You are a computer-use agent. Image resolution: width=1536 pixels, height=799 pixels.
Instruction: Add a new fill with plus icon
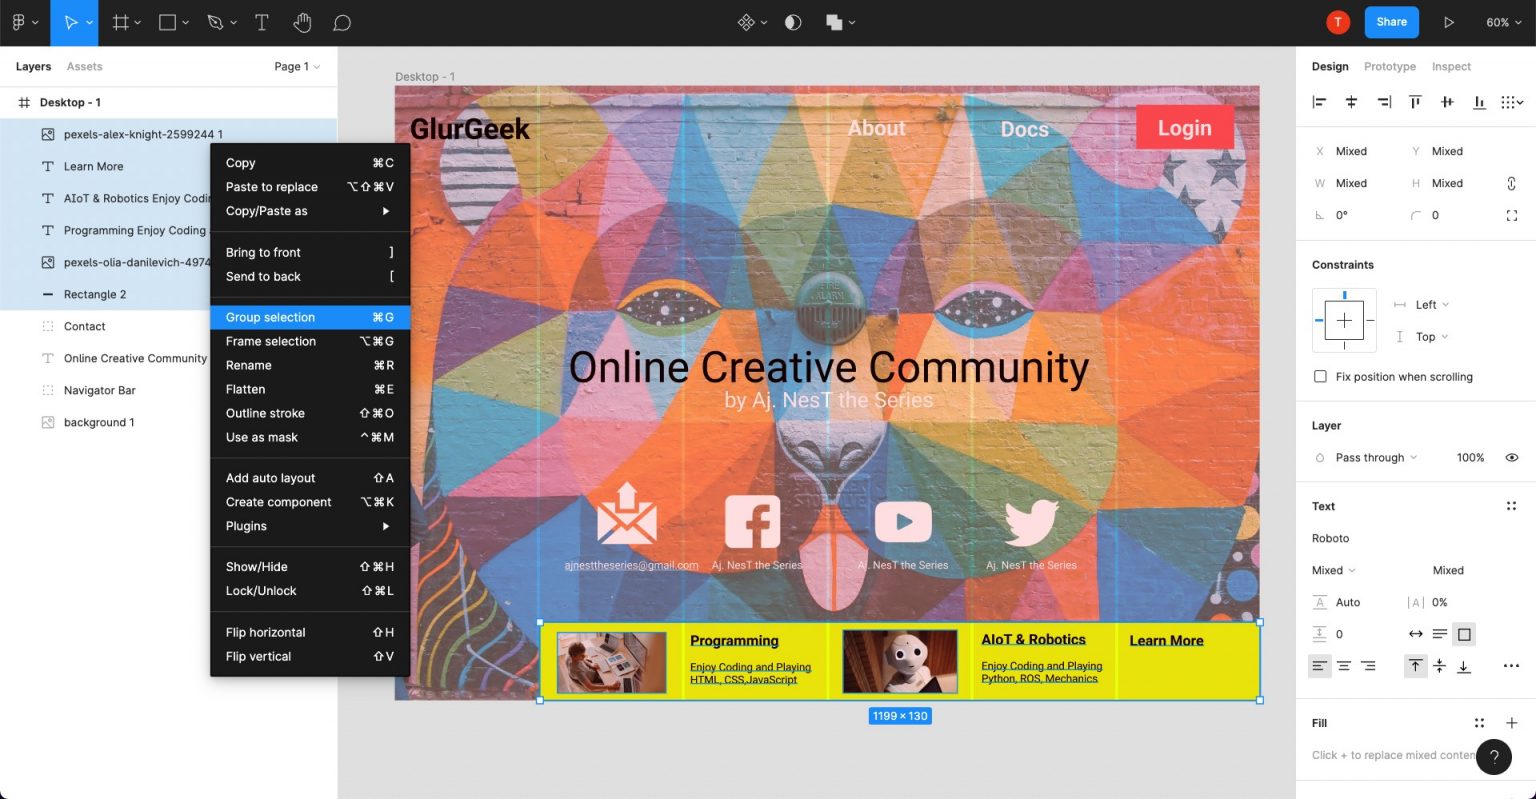click(1511, 723)
